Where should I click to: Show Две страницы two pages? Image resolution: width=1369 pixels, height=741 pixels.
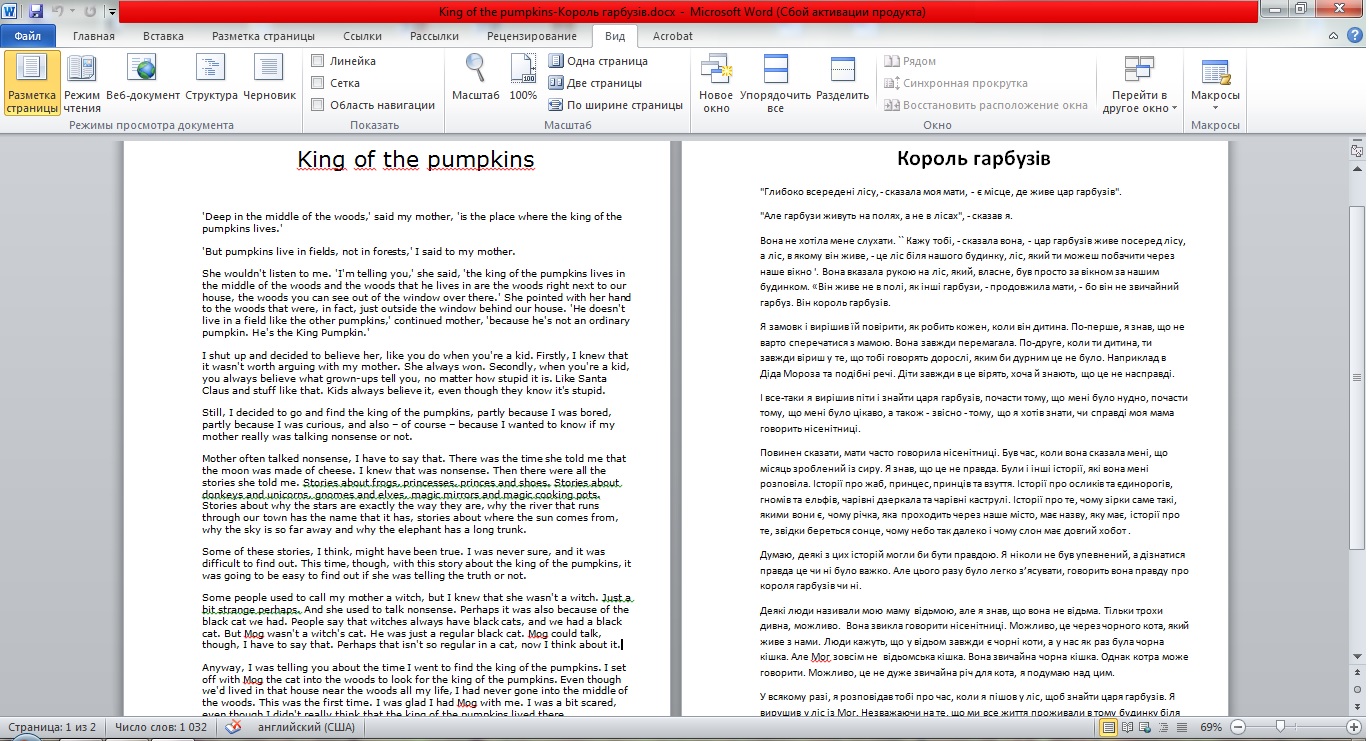coord(595,83)
